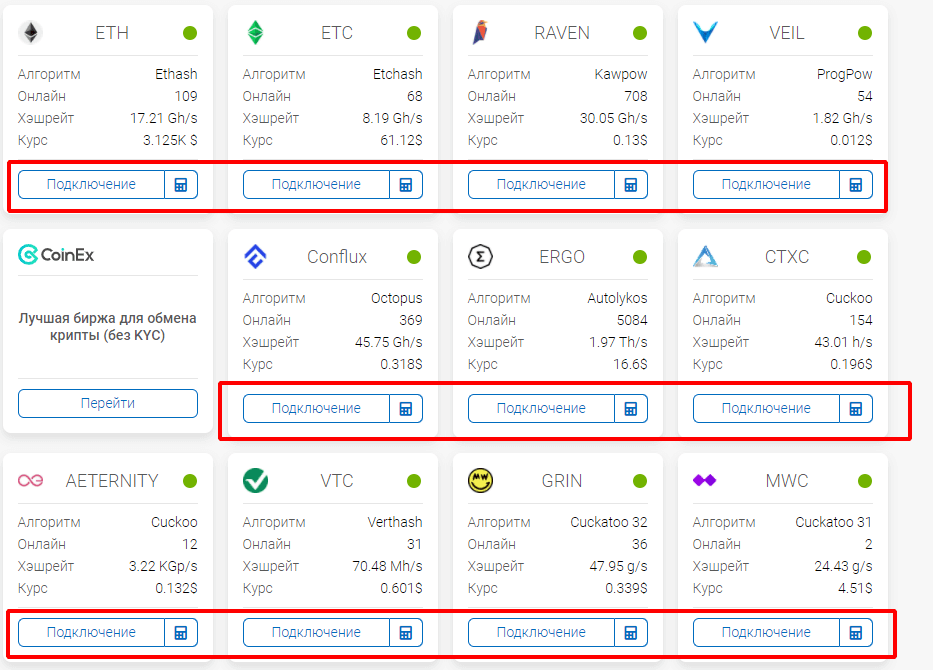
Task: Click the blue VEIL logo
Action: (706, 32)
